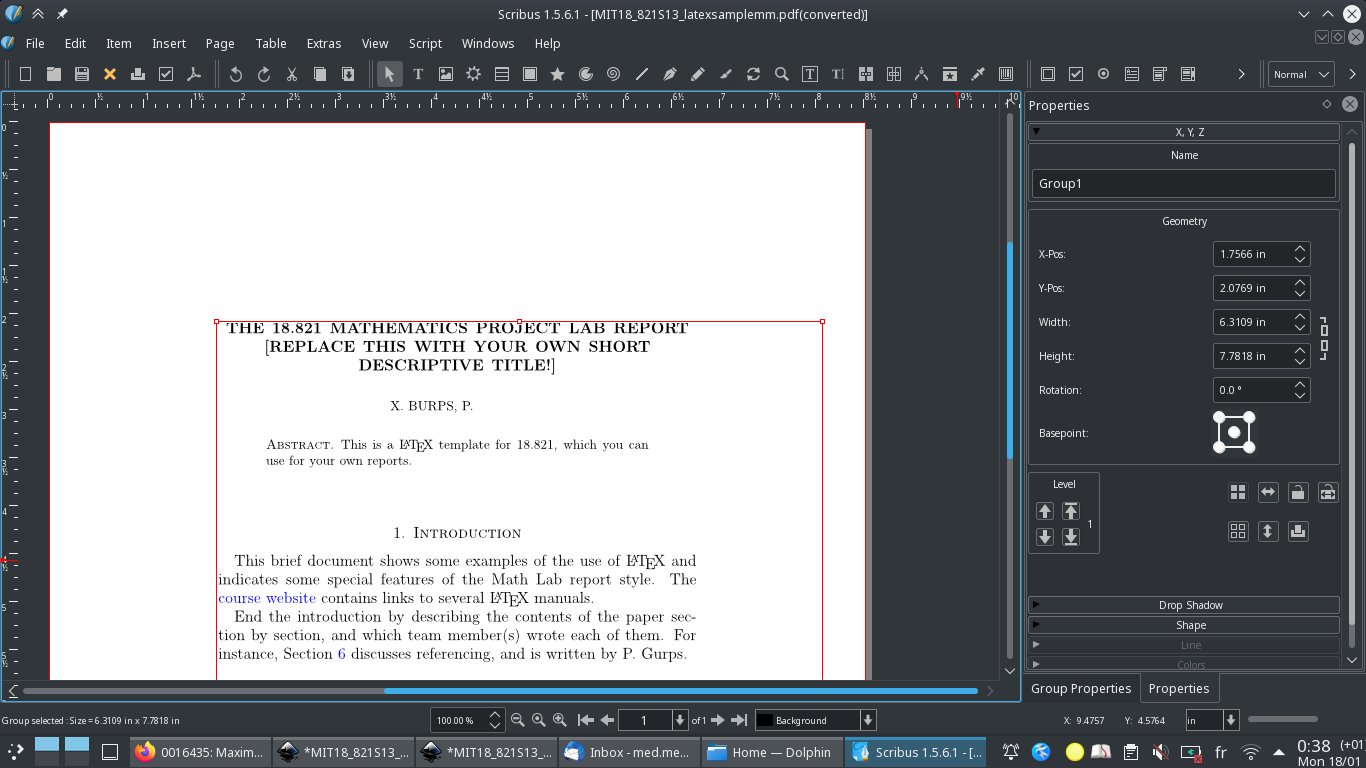Click the Name field containing Group1
Image resolution: width=1366 pixels, height=768 pixels.
[x=1183, y=183]
